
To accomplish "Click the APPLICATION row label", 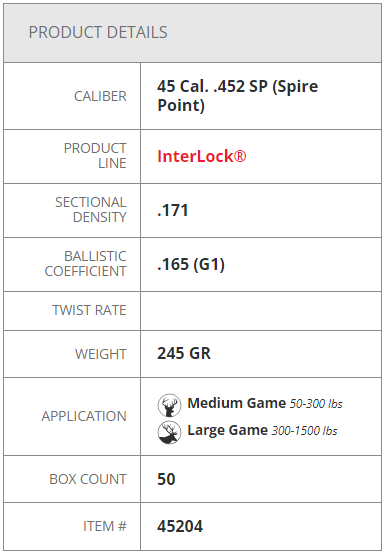I will (84, 416).
